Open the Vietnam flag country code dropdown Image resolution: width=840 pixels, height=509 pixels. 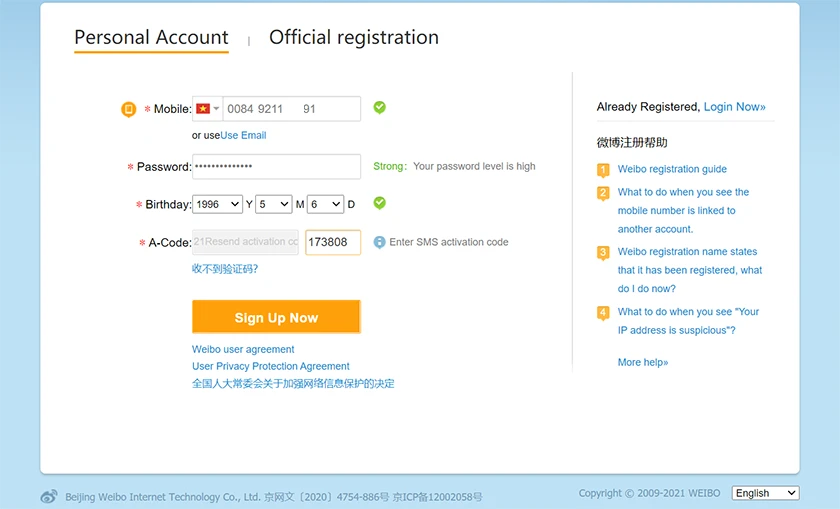coord(207,109)
